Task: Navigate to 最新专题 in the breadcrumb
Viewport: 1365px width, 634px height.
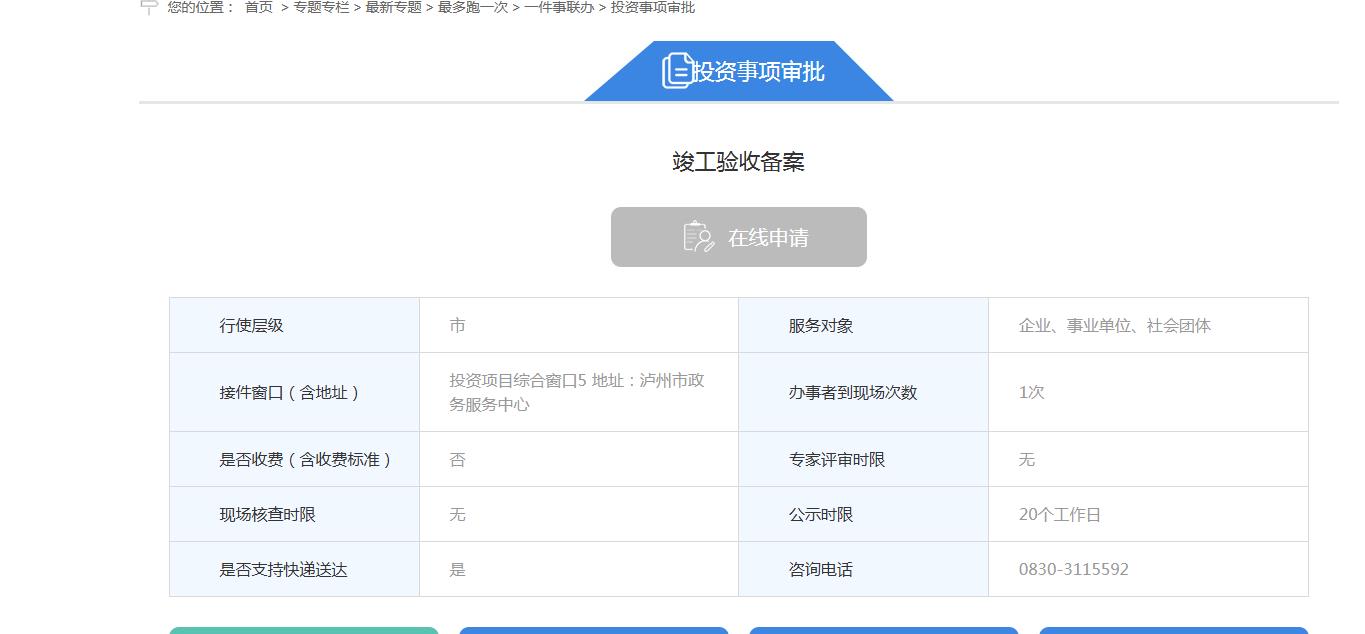Action: (393, 8)
